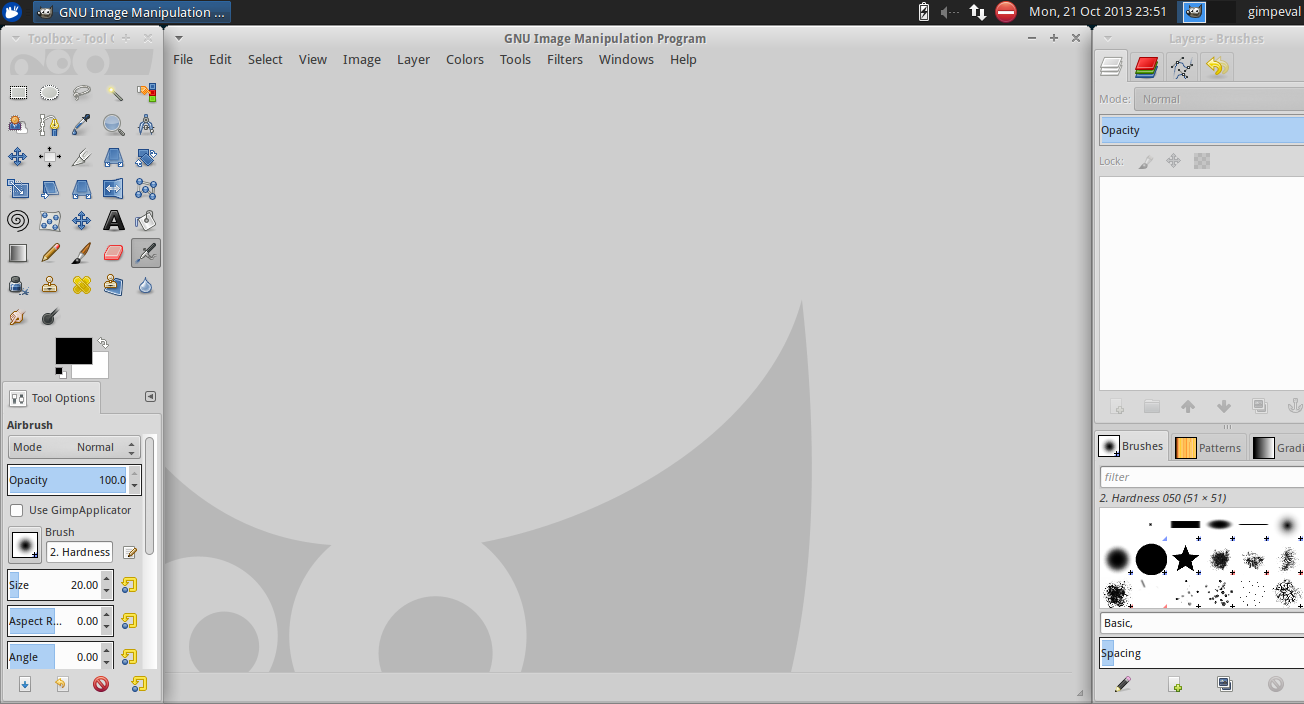Reset Angle to brush default
1304x704 pixels.
tap(129, 657)
